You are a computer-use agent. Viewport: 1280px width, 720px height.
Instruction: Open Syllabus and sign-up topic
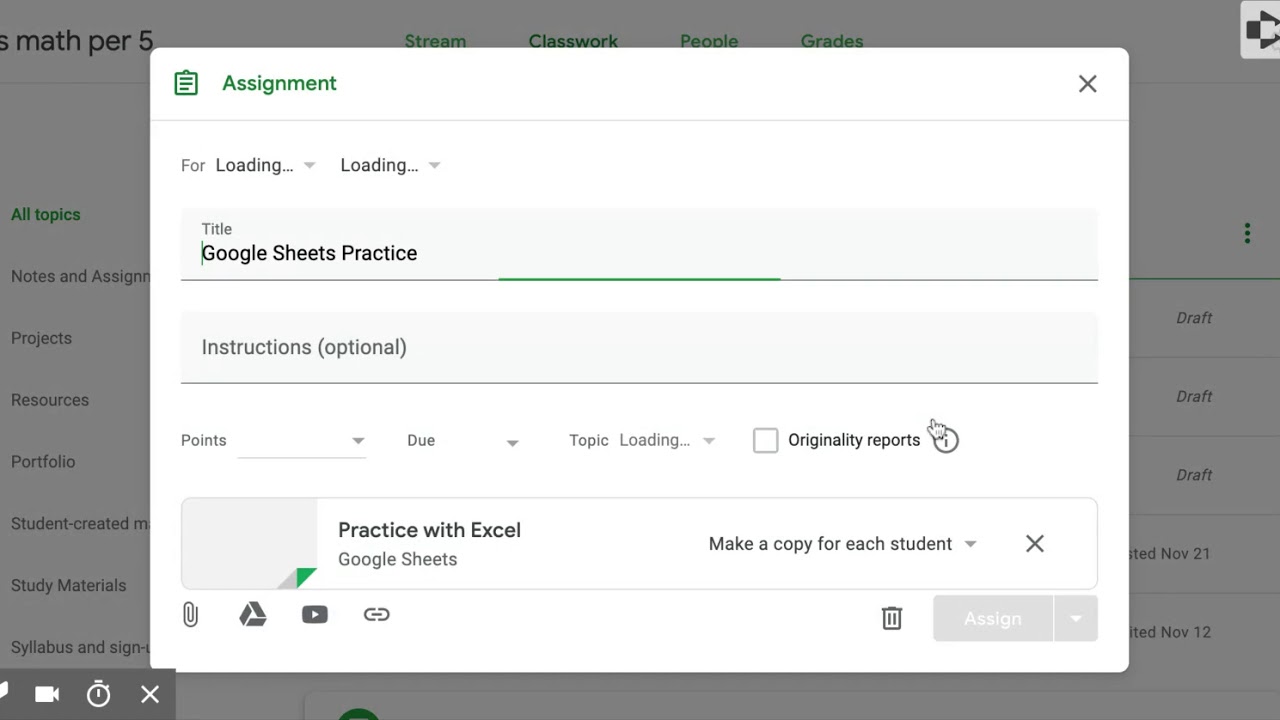(80, 647)
